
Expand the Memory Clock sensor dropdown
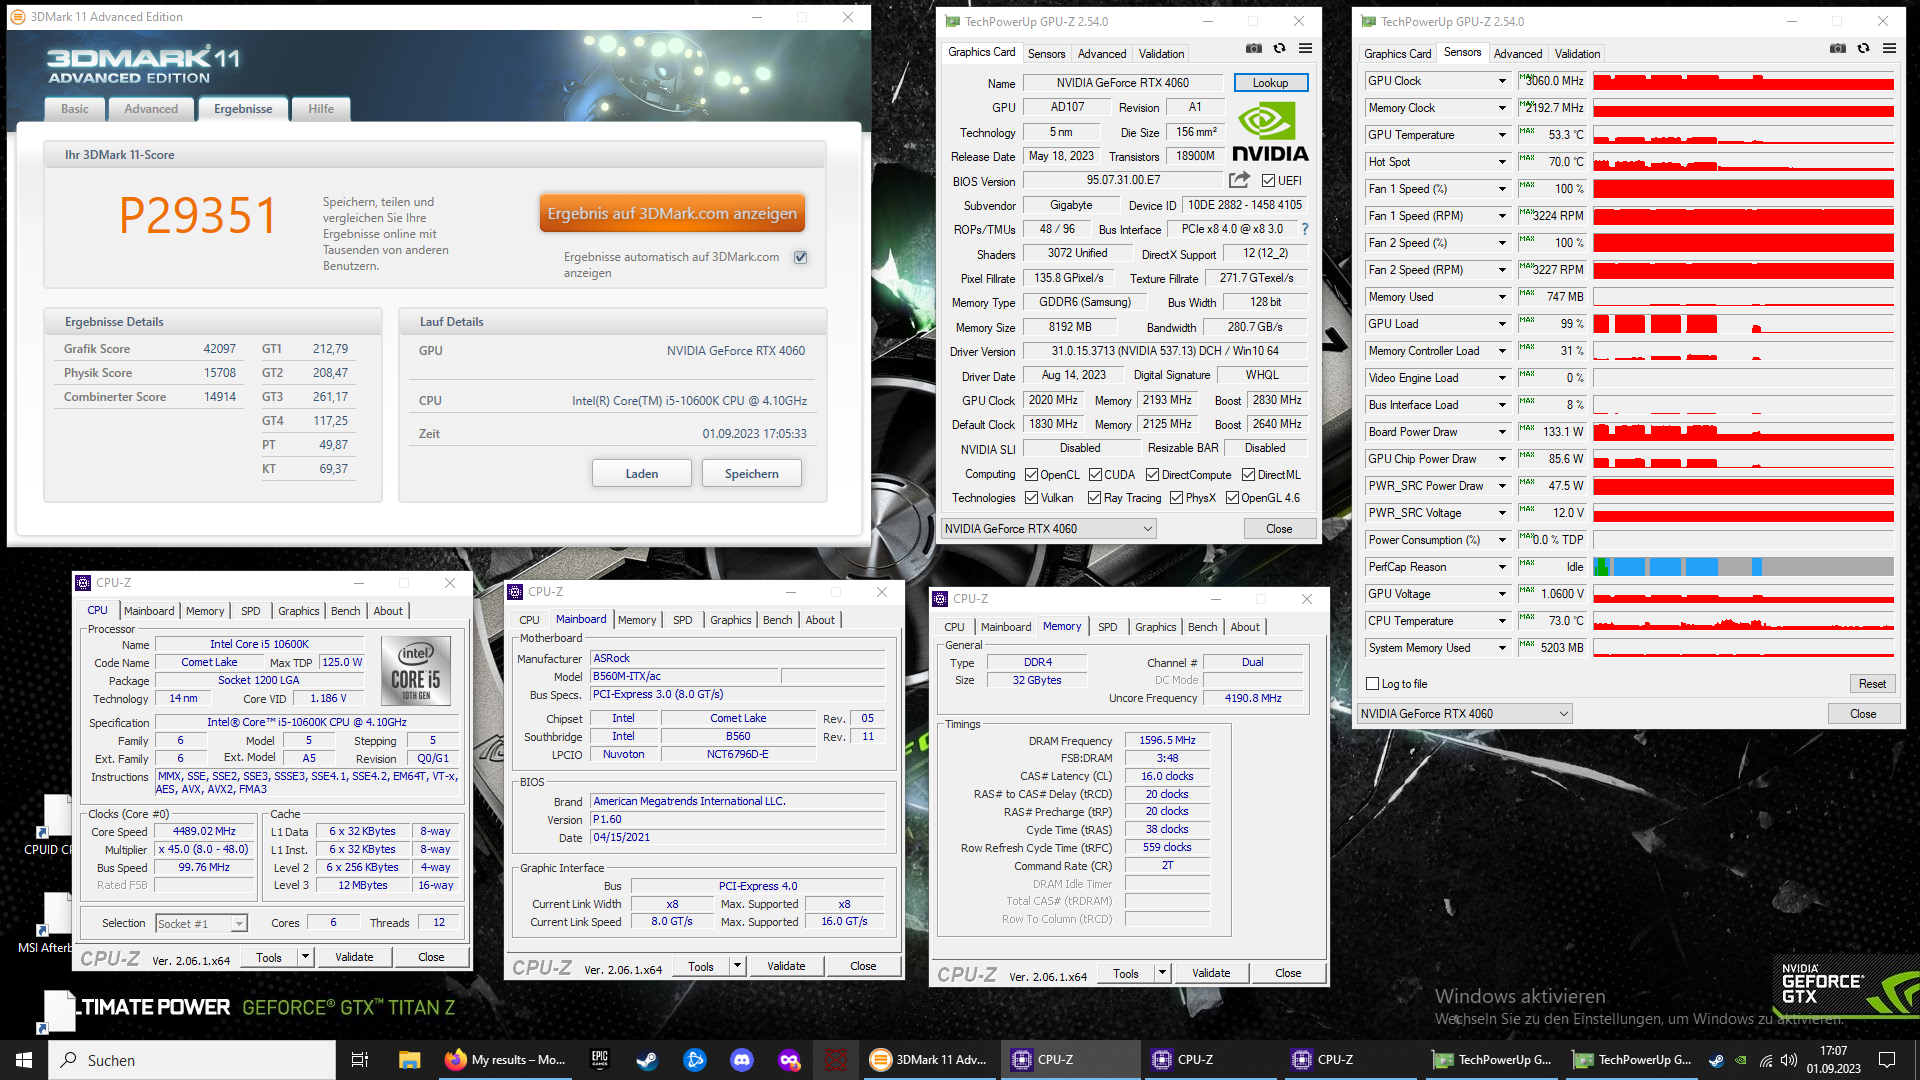(x=1501, y=108)
